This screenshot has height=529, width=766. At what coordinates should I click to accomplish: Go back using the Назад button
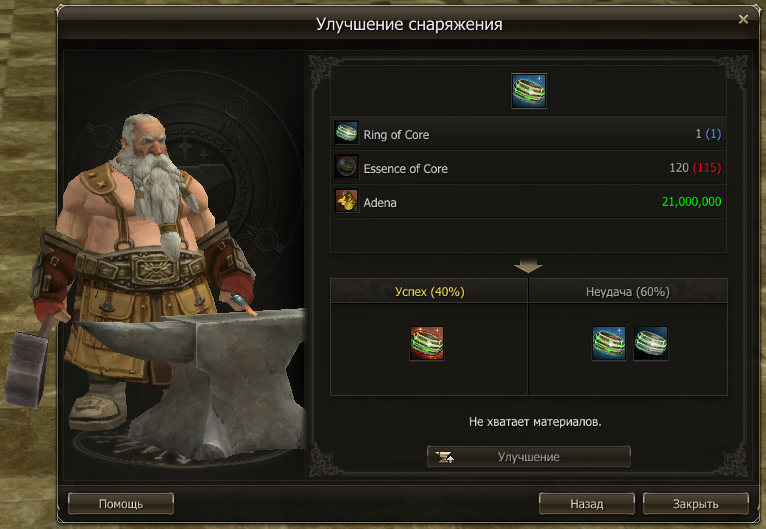pyautogui.click(x=587, y=504)
